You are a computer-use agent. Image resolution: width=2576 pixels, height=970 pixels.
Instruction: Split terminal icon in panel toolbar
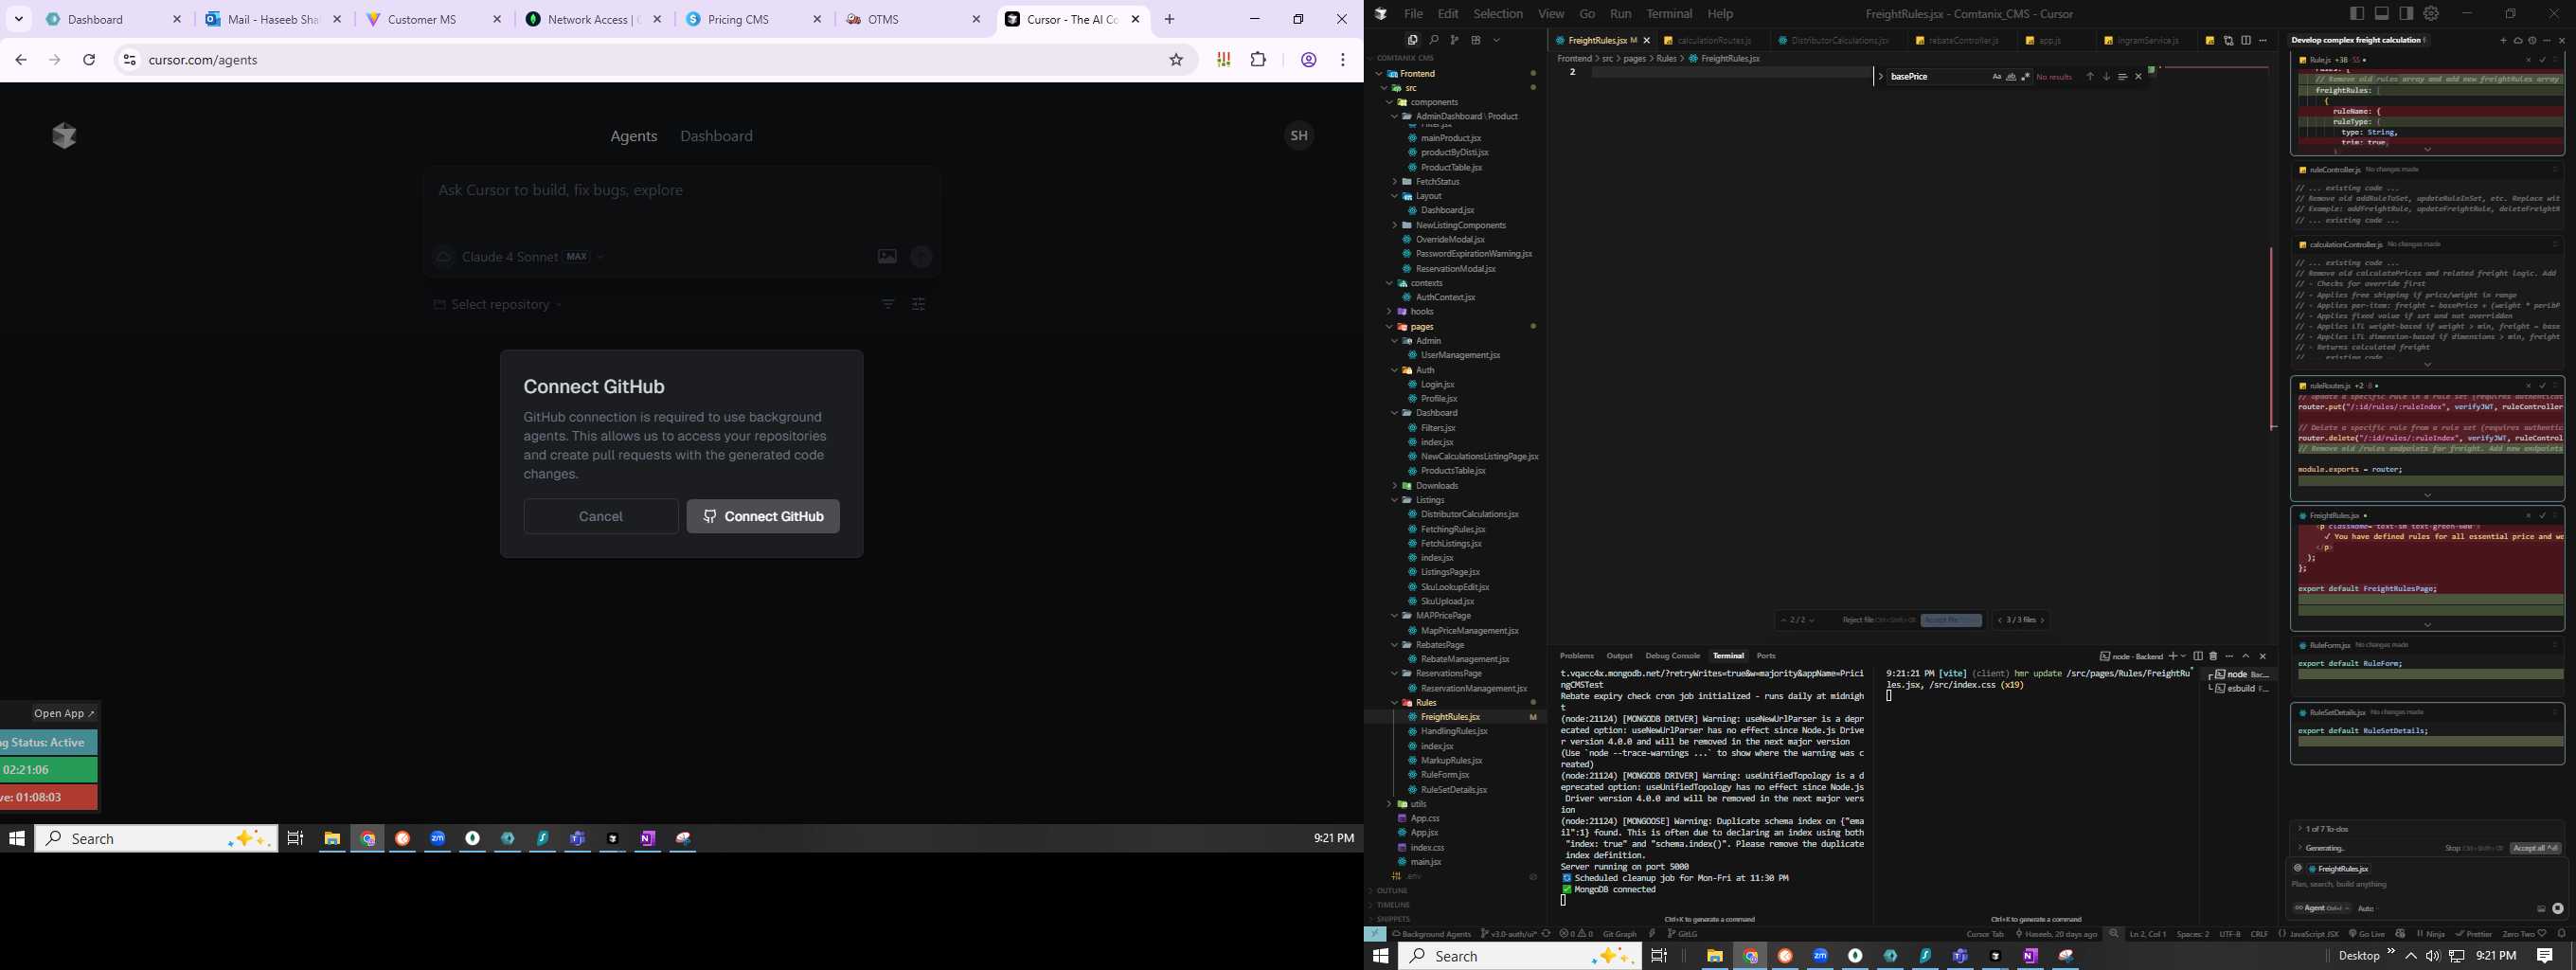coord(2198,656)
